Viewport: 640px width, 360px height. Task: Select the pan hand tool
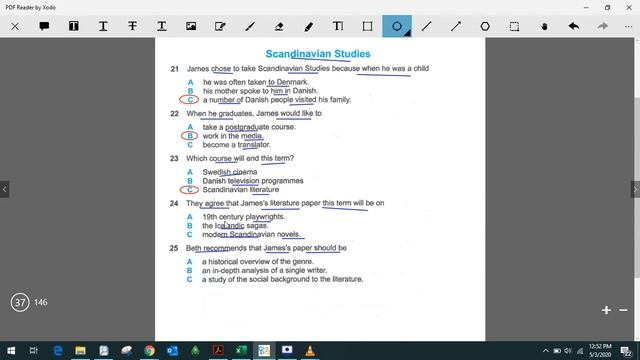[x=544, y=26]
